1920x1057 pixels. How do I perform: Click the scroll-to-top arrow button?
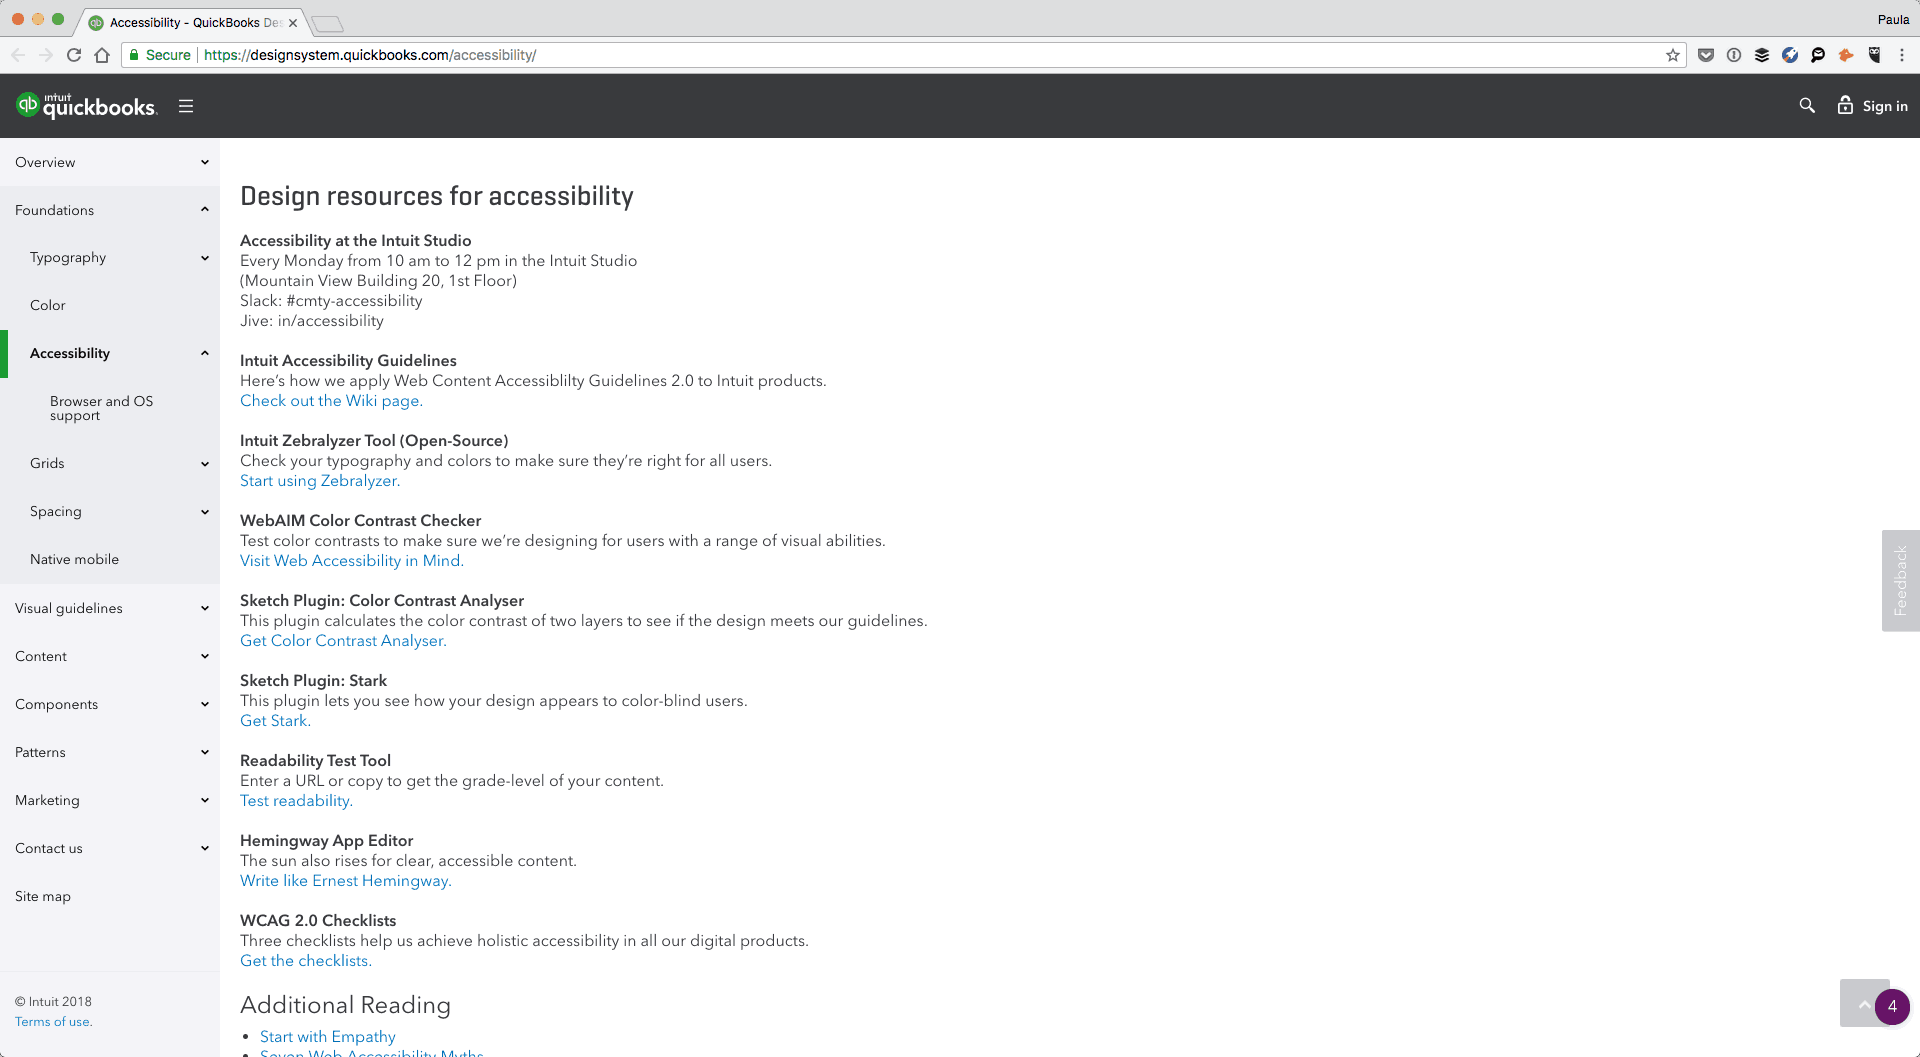1864,1003
